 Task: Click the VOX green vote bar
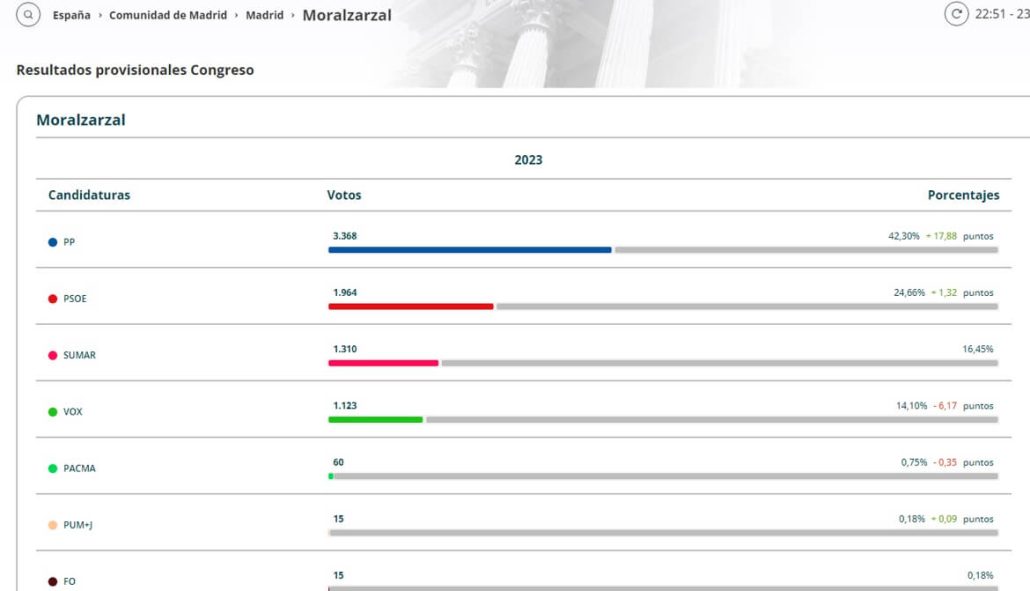pos(375,420)
